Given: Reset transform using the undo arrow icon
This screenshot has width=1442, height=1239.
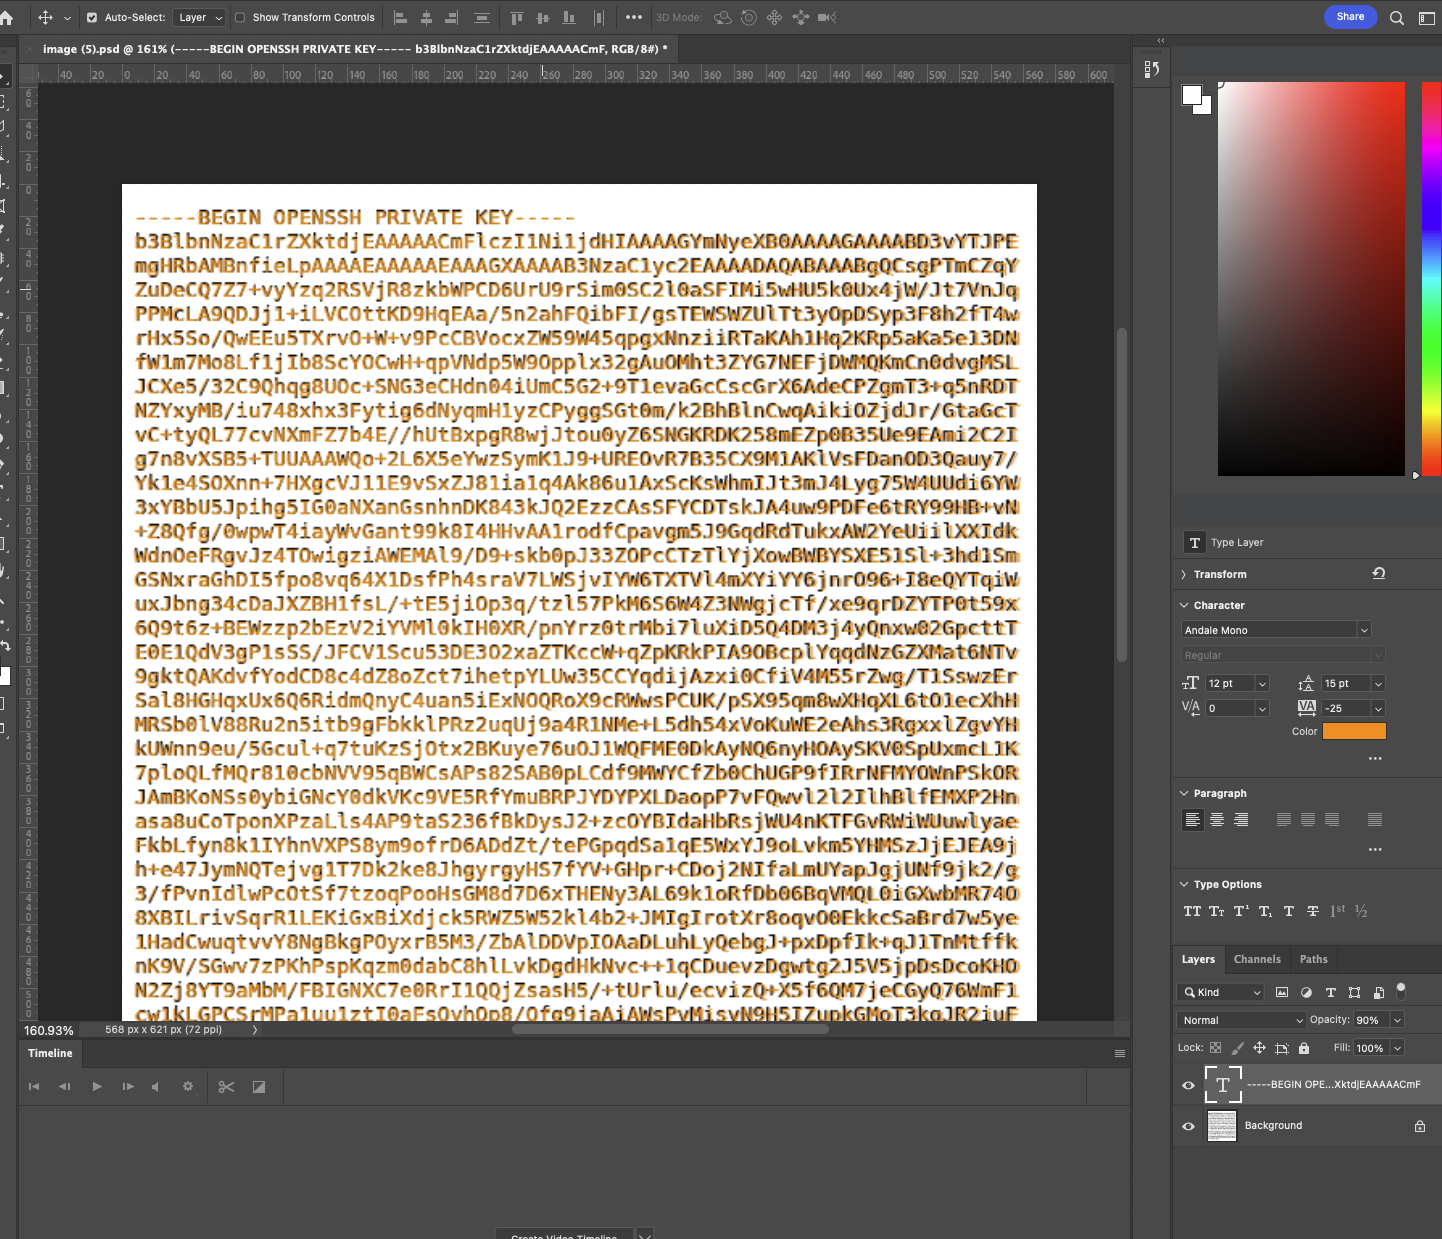Looking at the screenshot, I should coord(1379,574).
